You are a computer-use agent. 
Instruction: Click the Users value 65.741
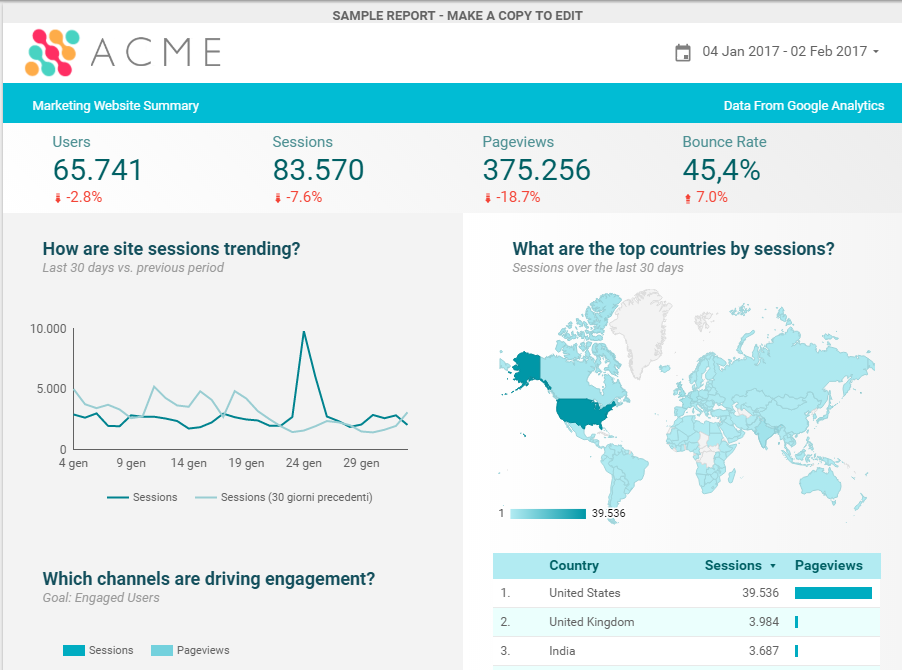(x=97, y=170)
